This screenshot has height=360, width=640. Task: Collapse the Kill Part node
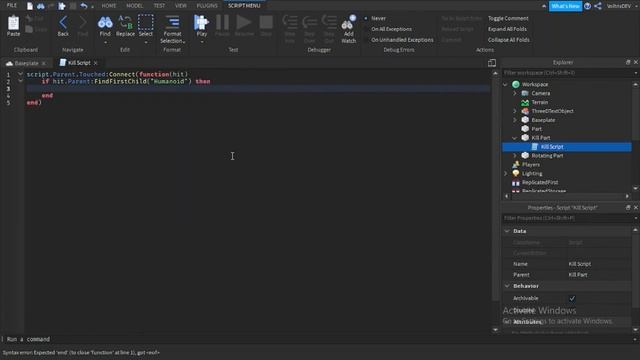coord(515,138)
